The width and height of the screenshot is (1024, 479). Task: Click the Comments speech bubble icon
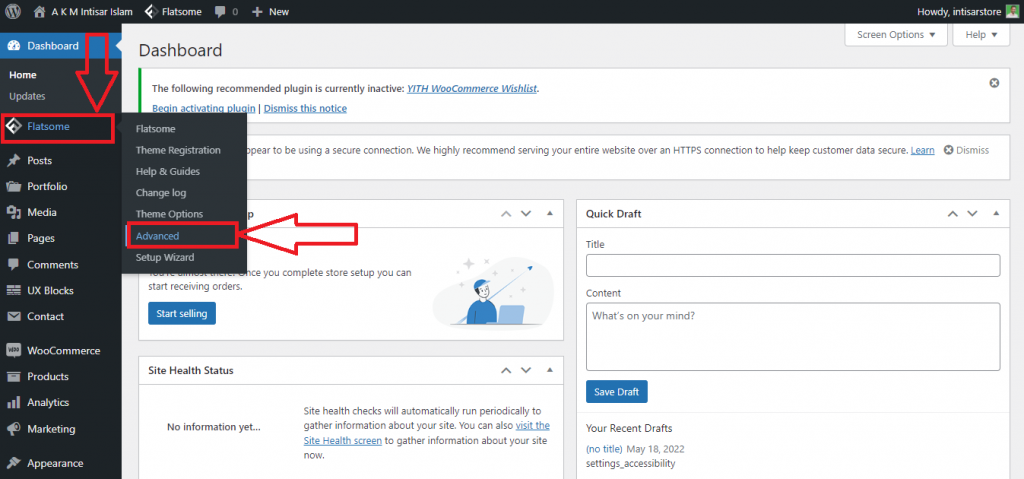click(x=14, y=265)
